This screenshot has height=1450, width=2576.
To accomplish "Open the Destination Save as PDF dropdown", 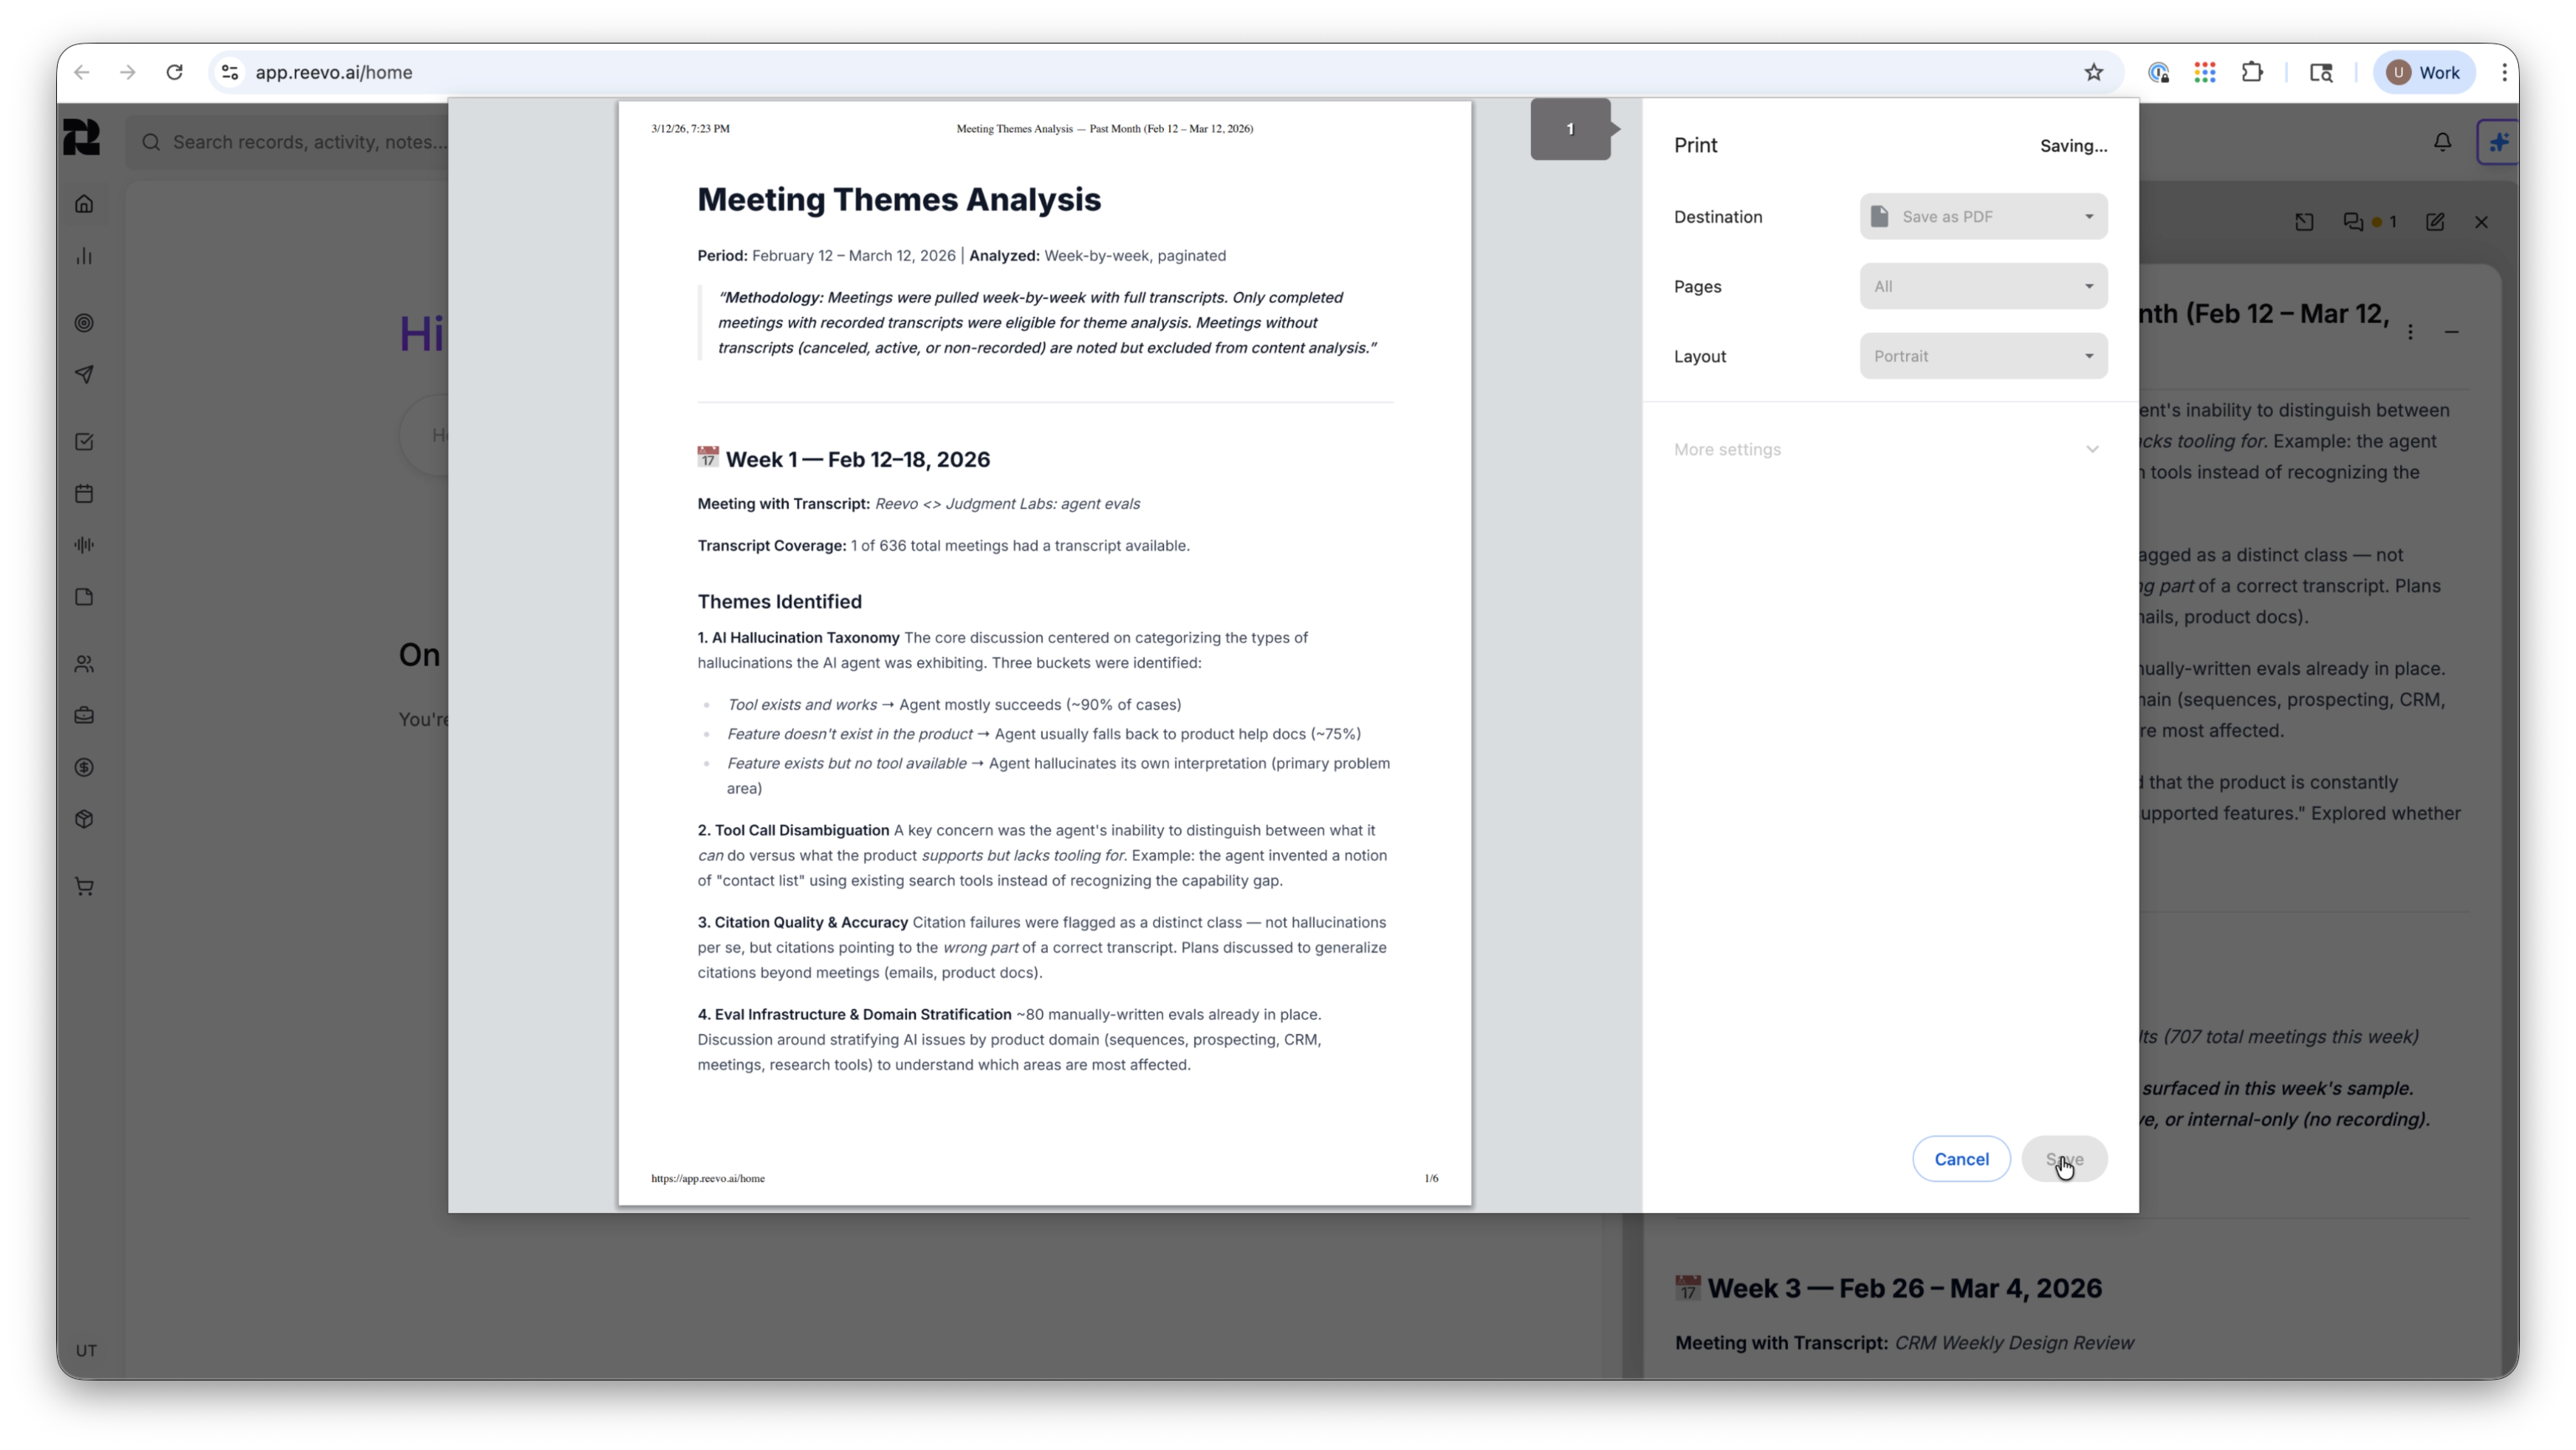I will [1983, 217].
